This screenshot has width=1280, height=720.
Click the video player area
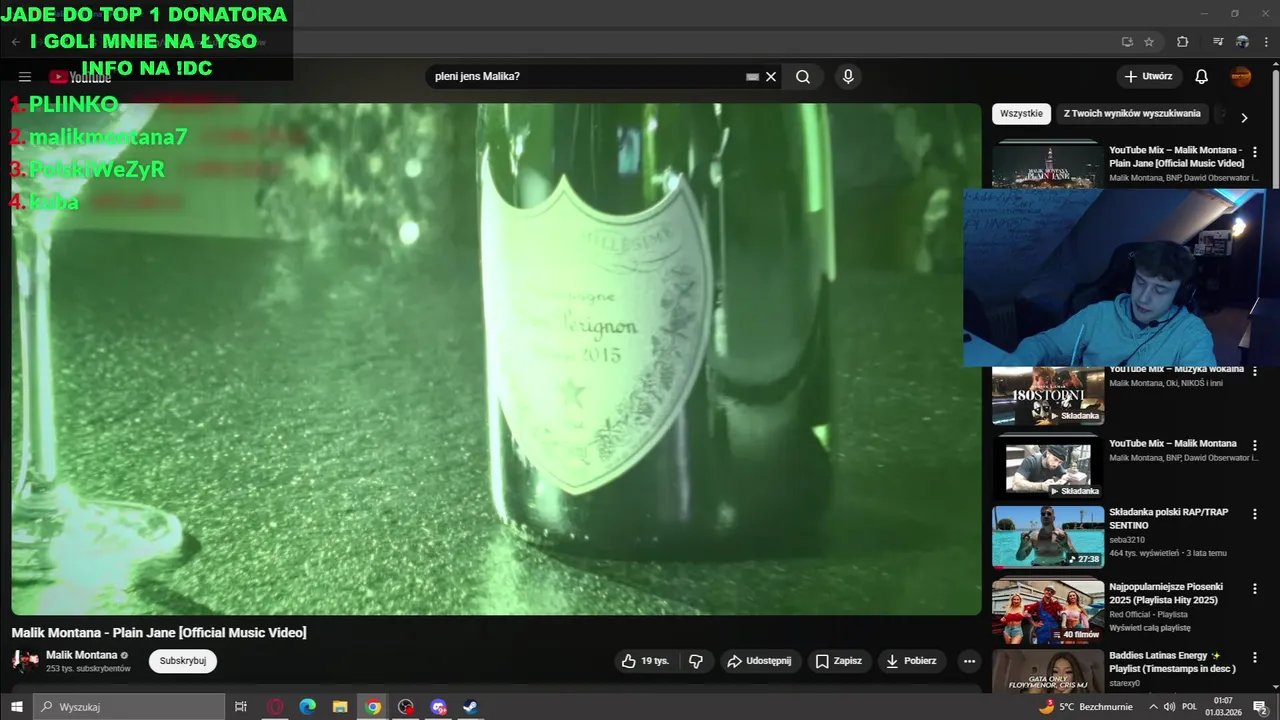496,359
